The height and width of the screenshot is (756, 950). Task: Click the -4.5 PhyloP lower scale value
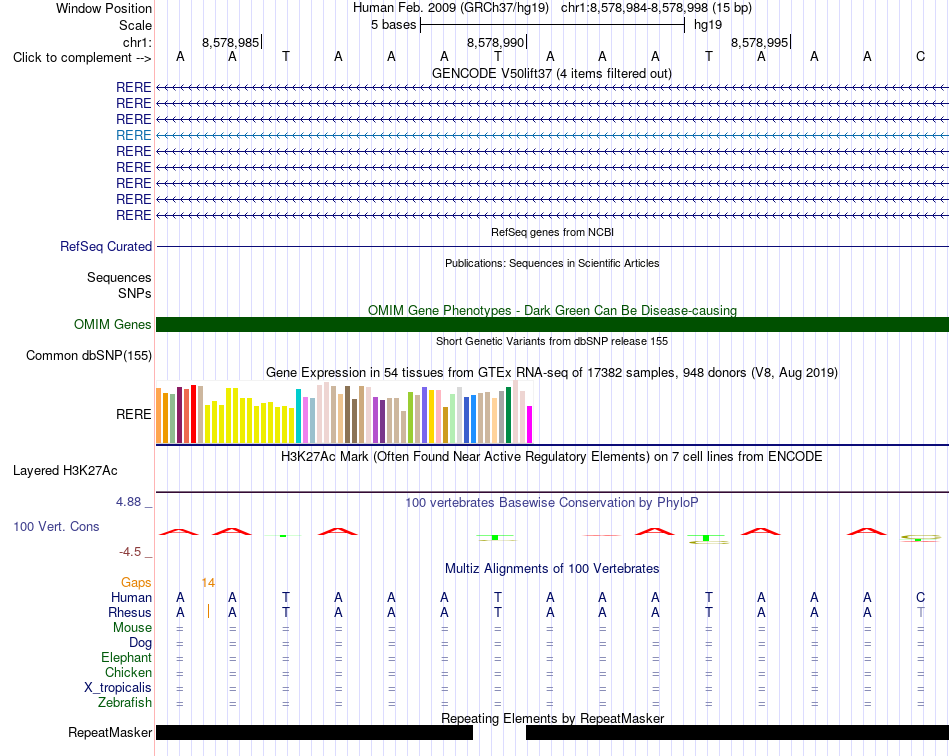click(130, 552)
